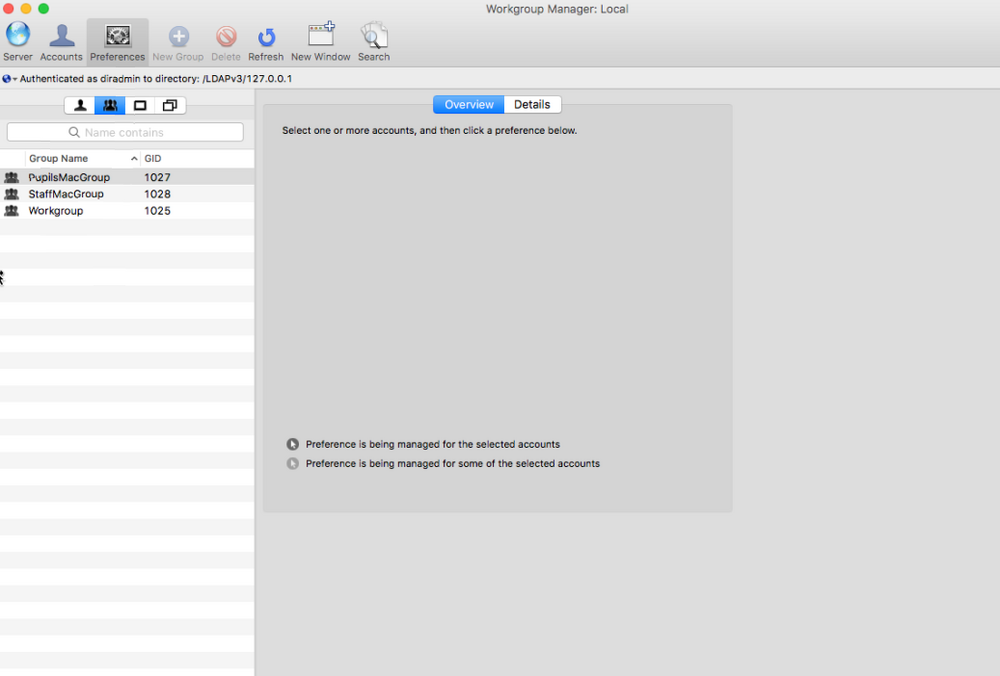This screenshot has height=676, width=1000.
Task: Sort by GID column header
Action: 197,158
